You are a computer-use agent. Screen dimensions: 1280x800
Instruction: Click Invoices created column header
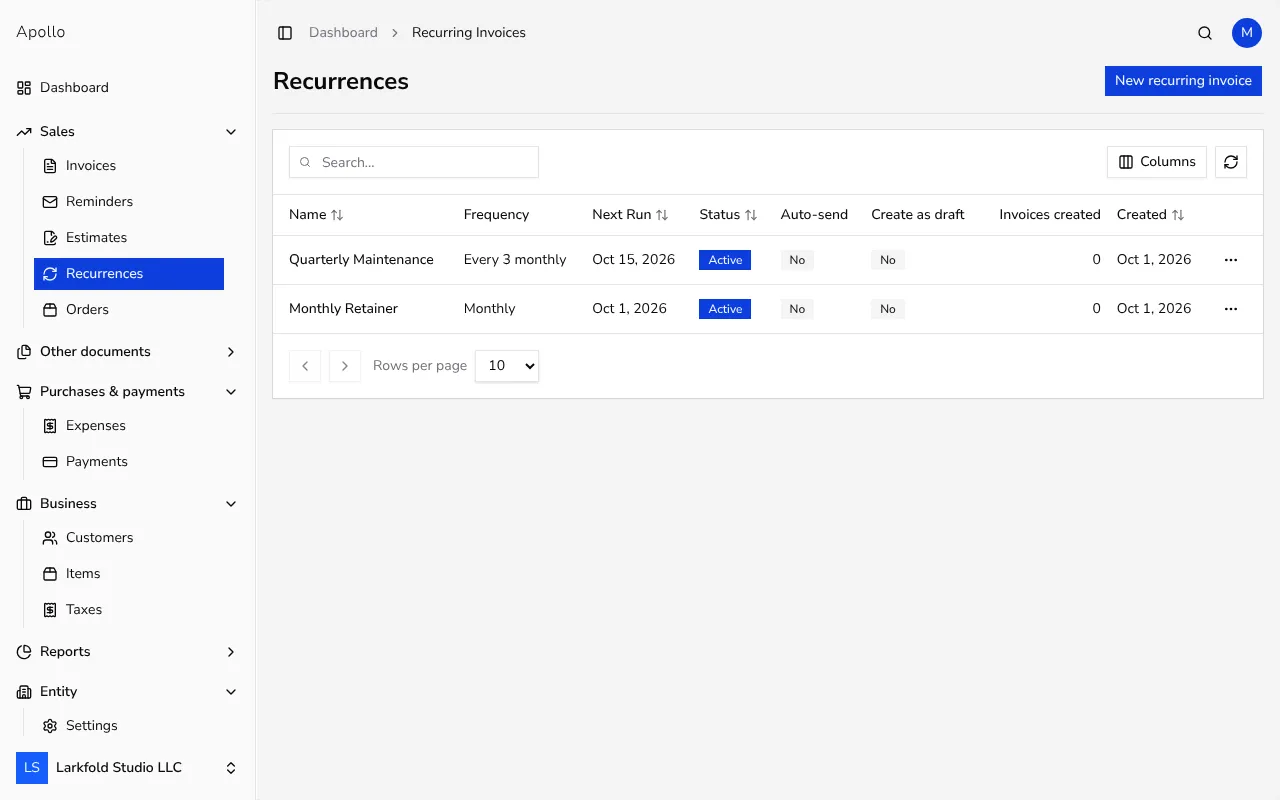click(x=1050, y=215)
